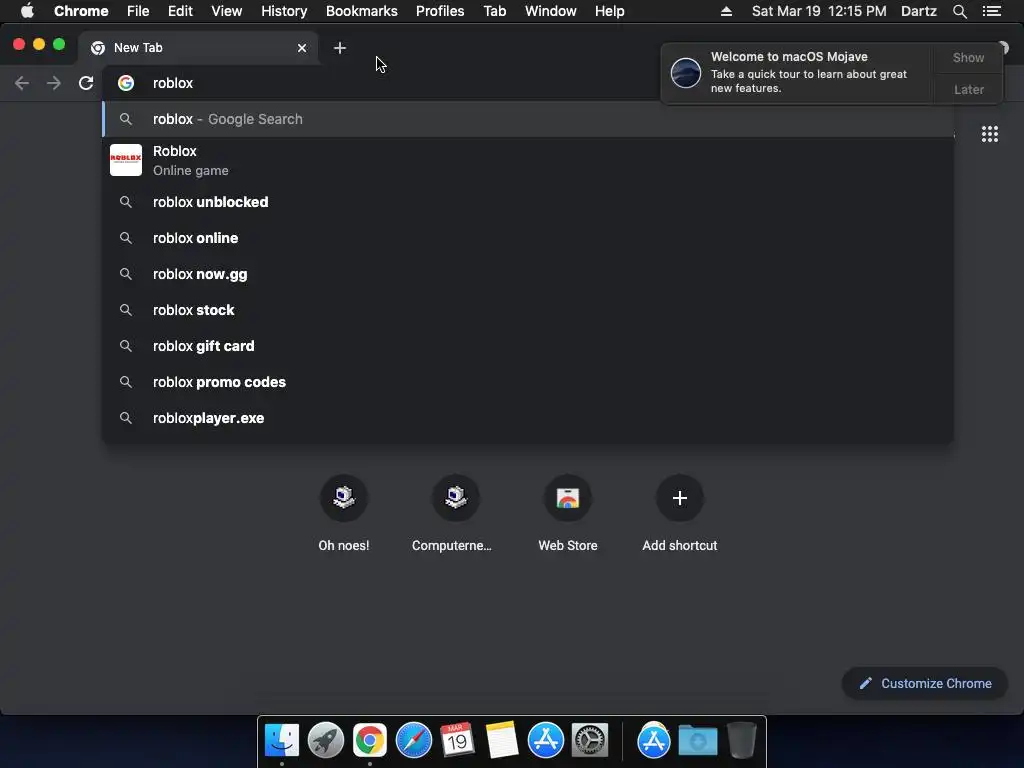Open System Preferences from the dock
Screen dimensions: 1024x768
click(x=590, y=740)
